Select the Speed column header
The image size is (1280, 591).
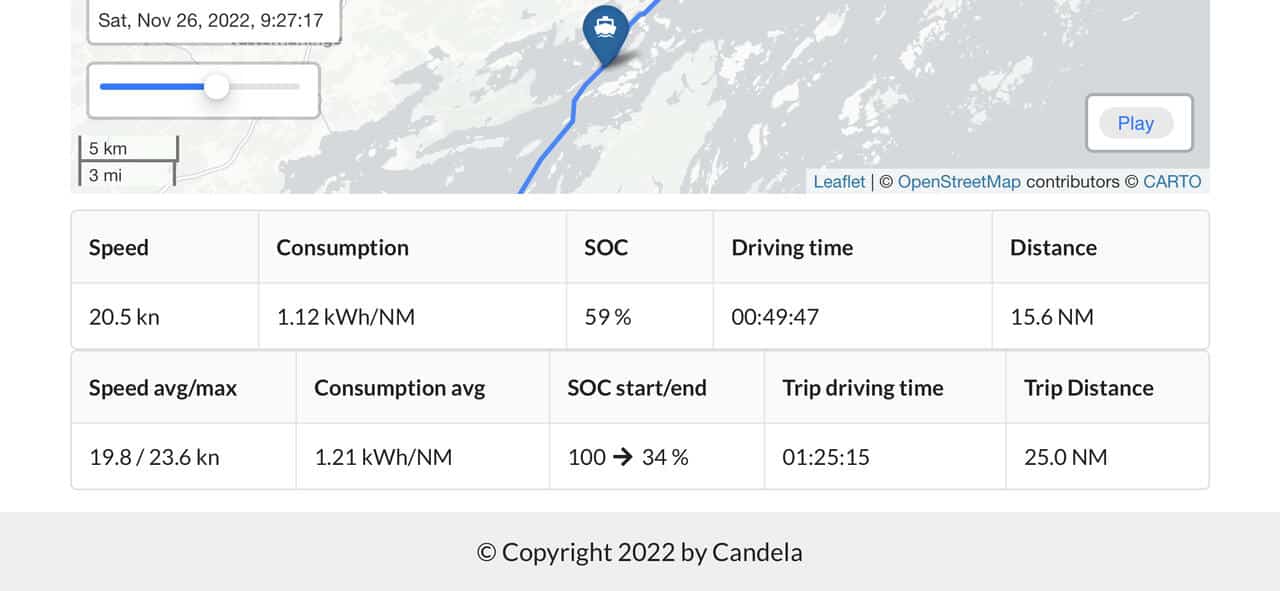pos(119,248)
